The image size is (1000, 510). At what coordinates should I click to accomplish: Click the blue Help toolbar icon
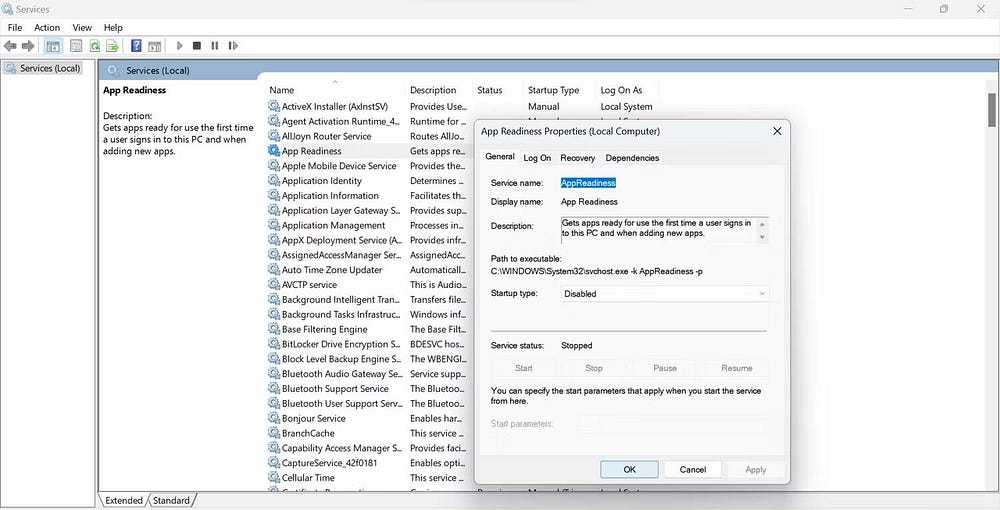point(136,46)
